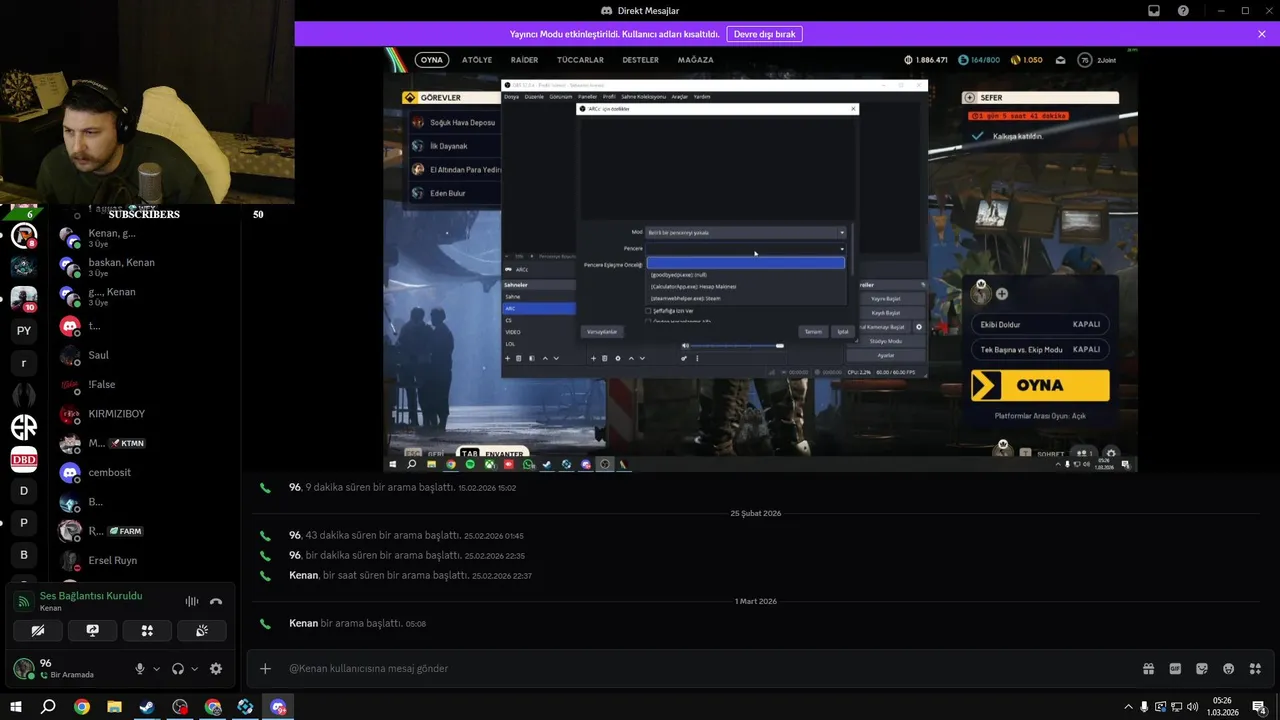The height and width of the screenshot is (720, 1280).
Task: Click the Windows Start button
Action: 16,707
